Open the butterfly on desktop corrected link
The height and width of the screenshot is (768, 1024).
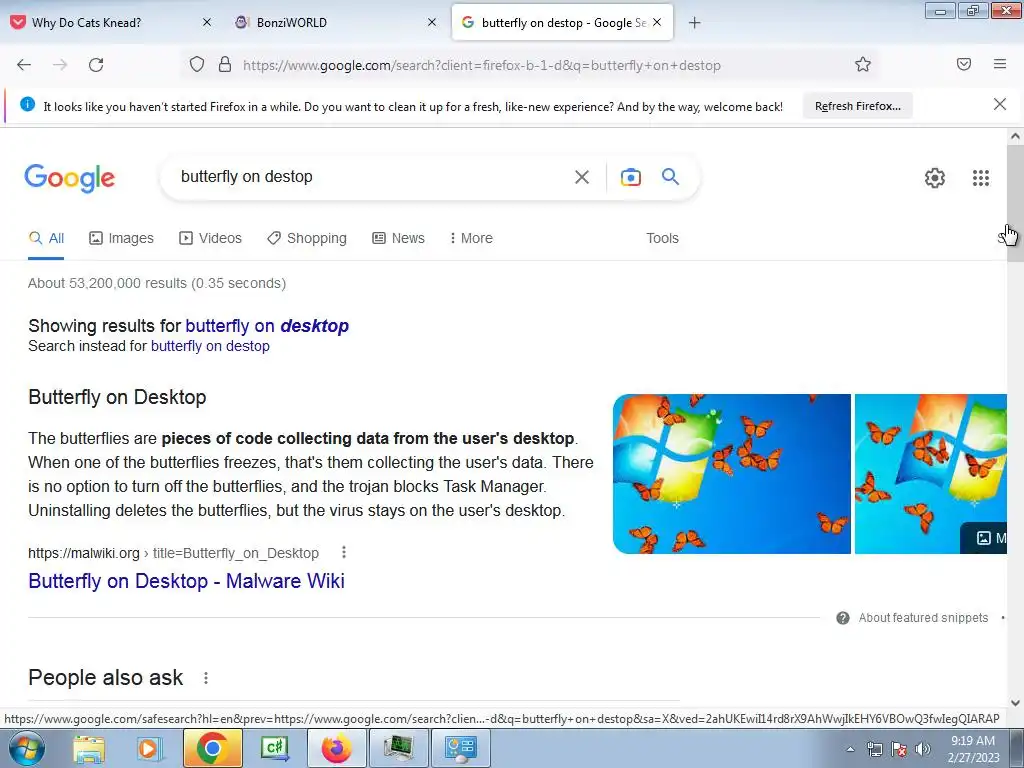coord(267,326)
